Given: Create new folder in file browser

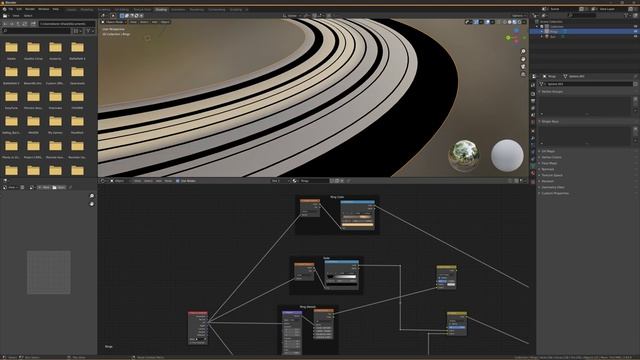Looking at the screenshot, I should (x=33, y=24).
